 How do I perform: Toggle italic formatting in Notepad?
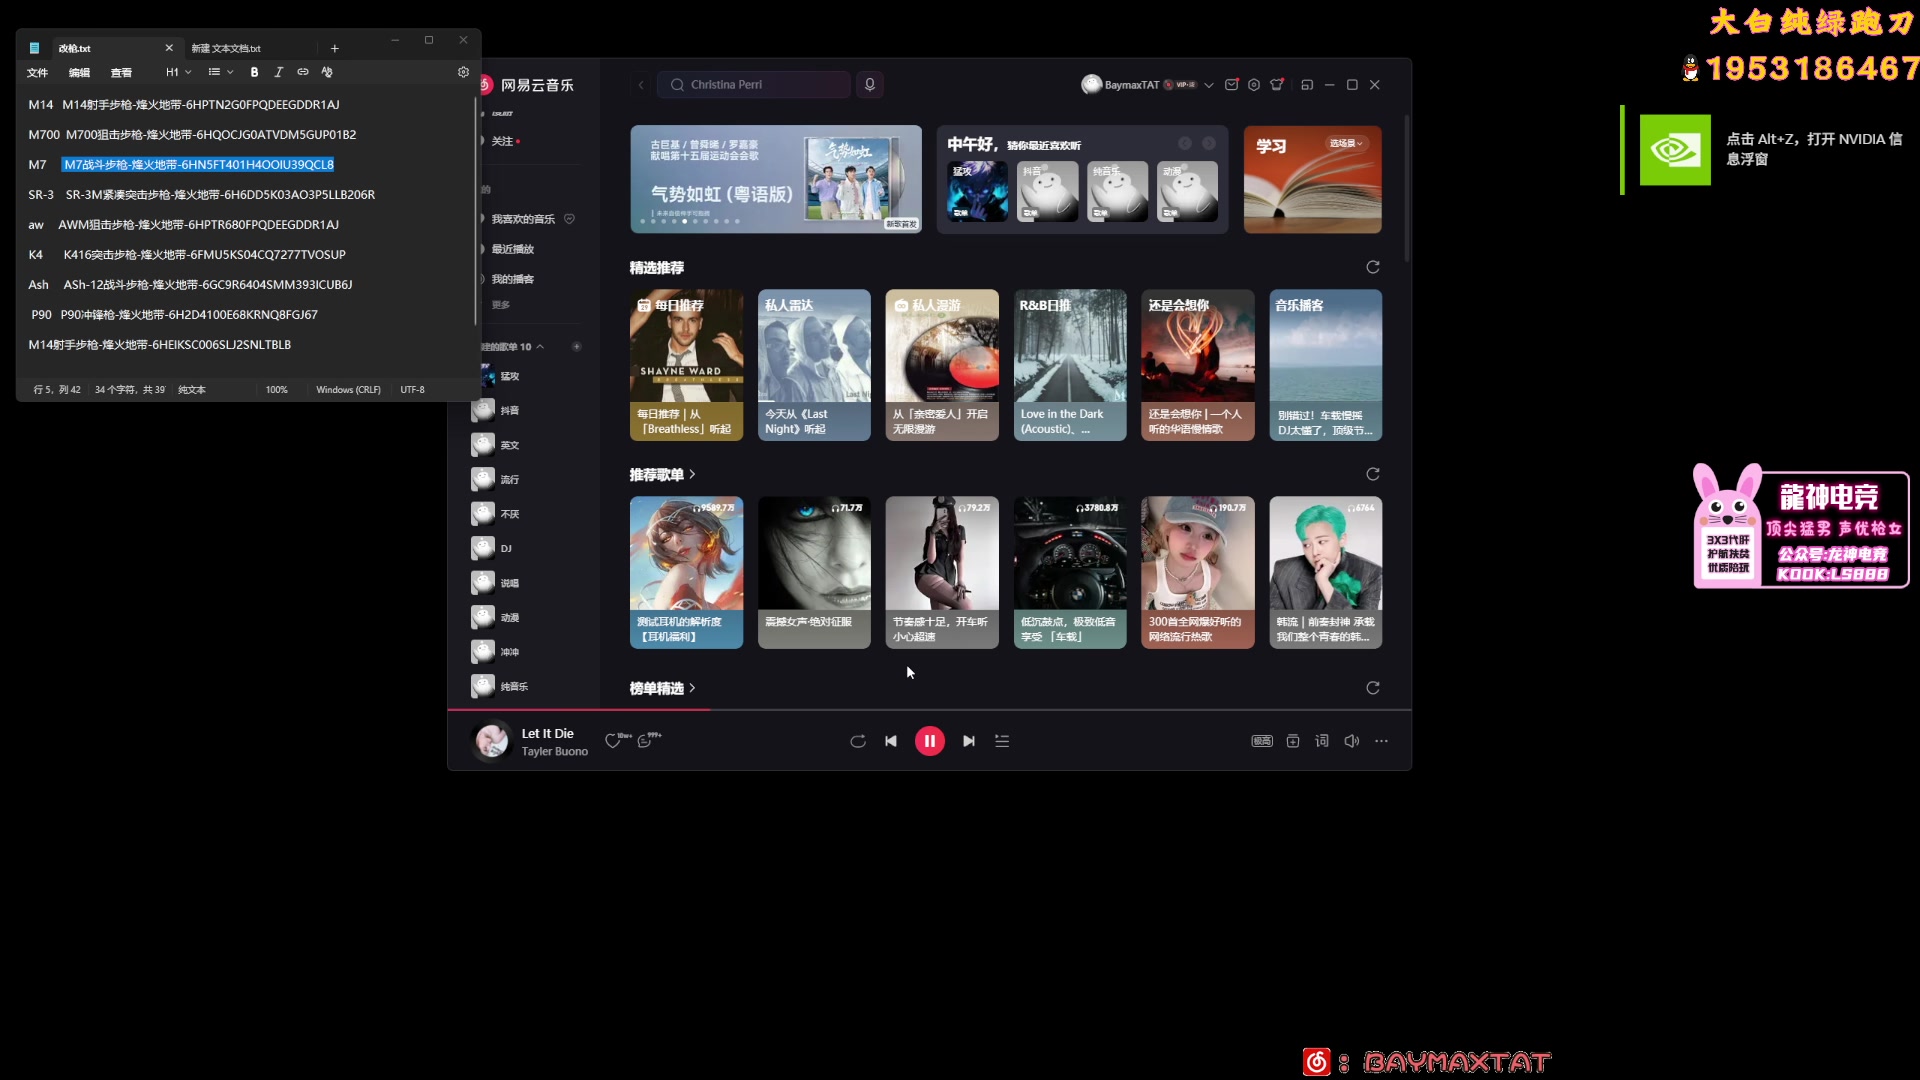[278, 72]
